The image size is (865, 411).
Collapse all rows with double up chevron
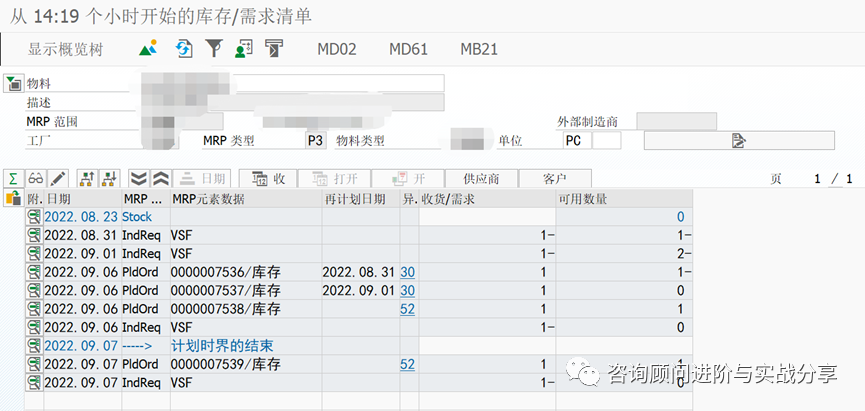point(161,179)
